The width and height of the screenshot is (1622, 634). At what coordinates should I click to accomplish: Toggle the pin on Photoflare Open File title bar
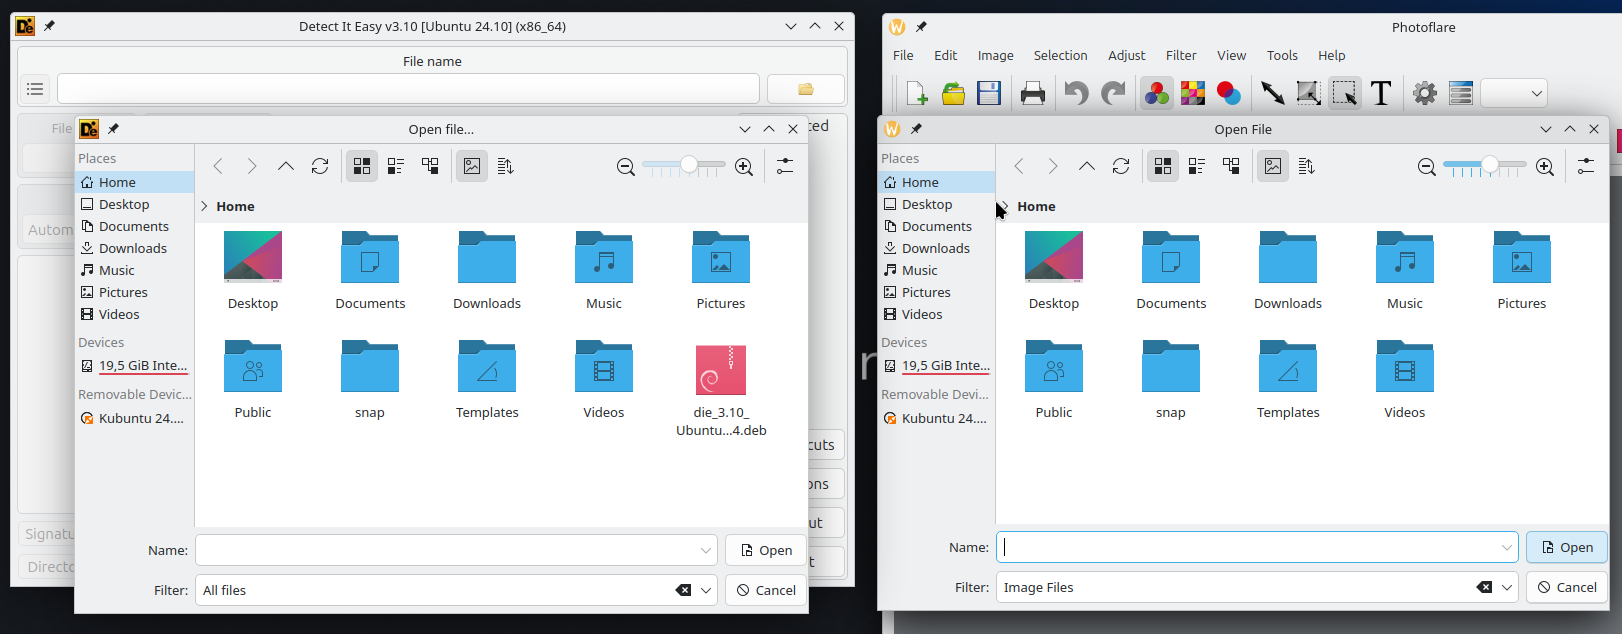tap(916, 129)
